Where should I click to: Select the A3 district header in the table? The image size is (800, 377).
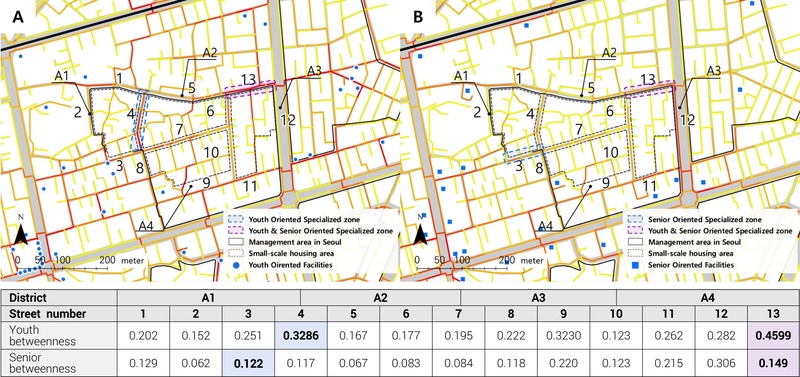(538, 297)
